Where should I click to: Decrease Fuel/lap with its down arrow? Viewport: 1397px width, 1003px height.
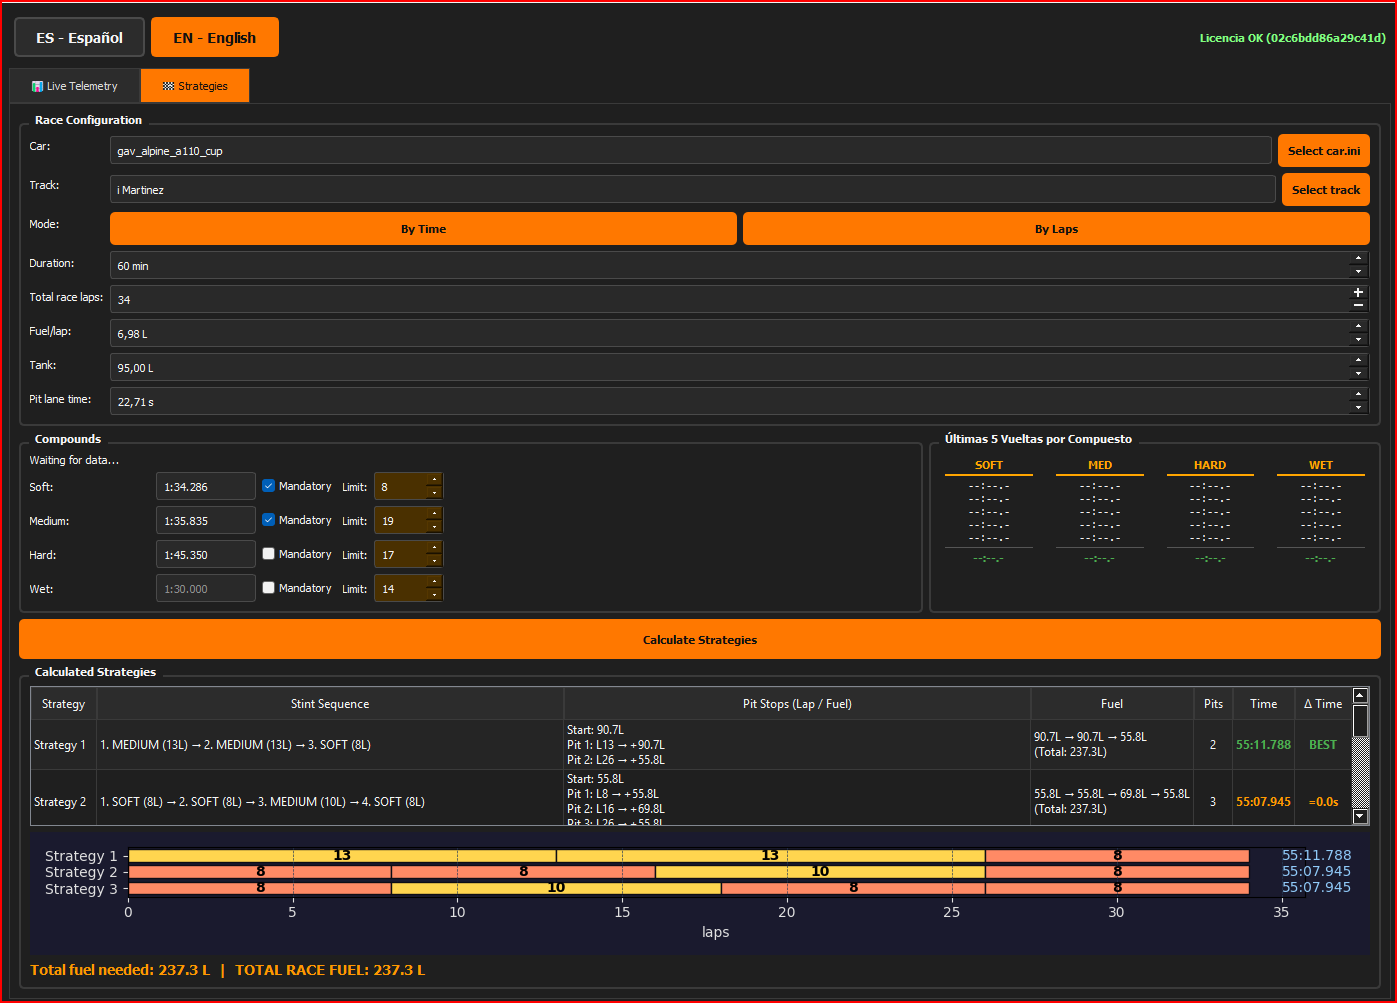(1358, 340)
